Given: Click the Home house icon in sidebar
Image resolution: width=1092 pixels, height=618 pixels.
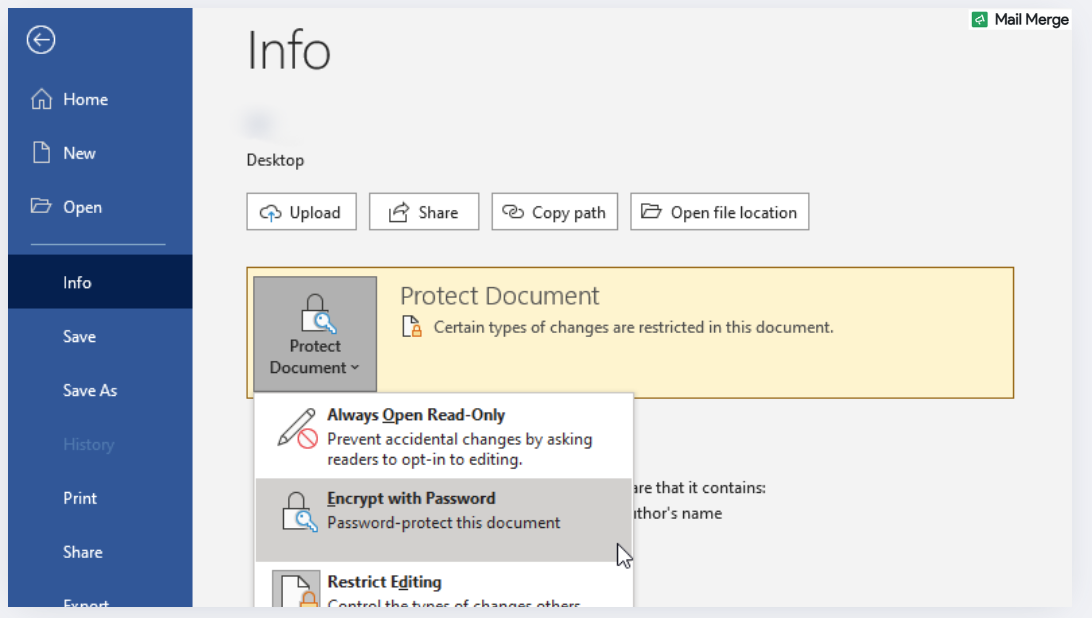Looking at the screenshot, I should click(41, 99).
